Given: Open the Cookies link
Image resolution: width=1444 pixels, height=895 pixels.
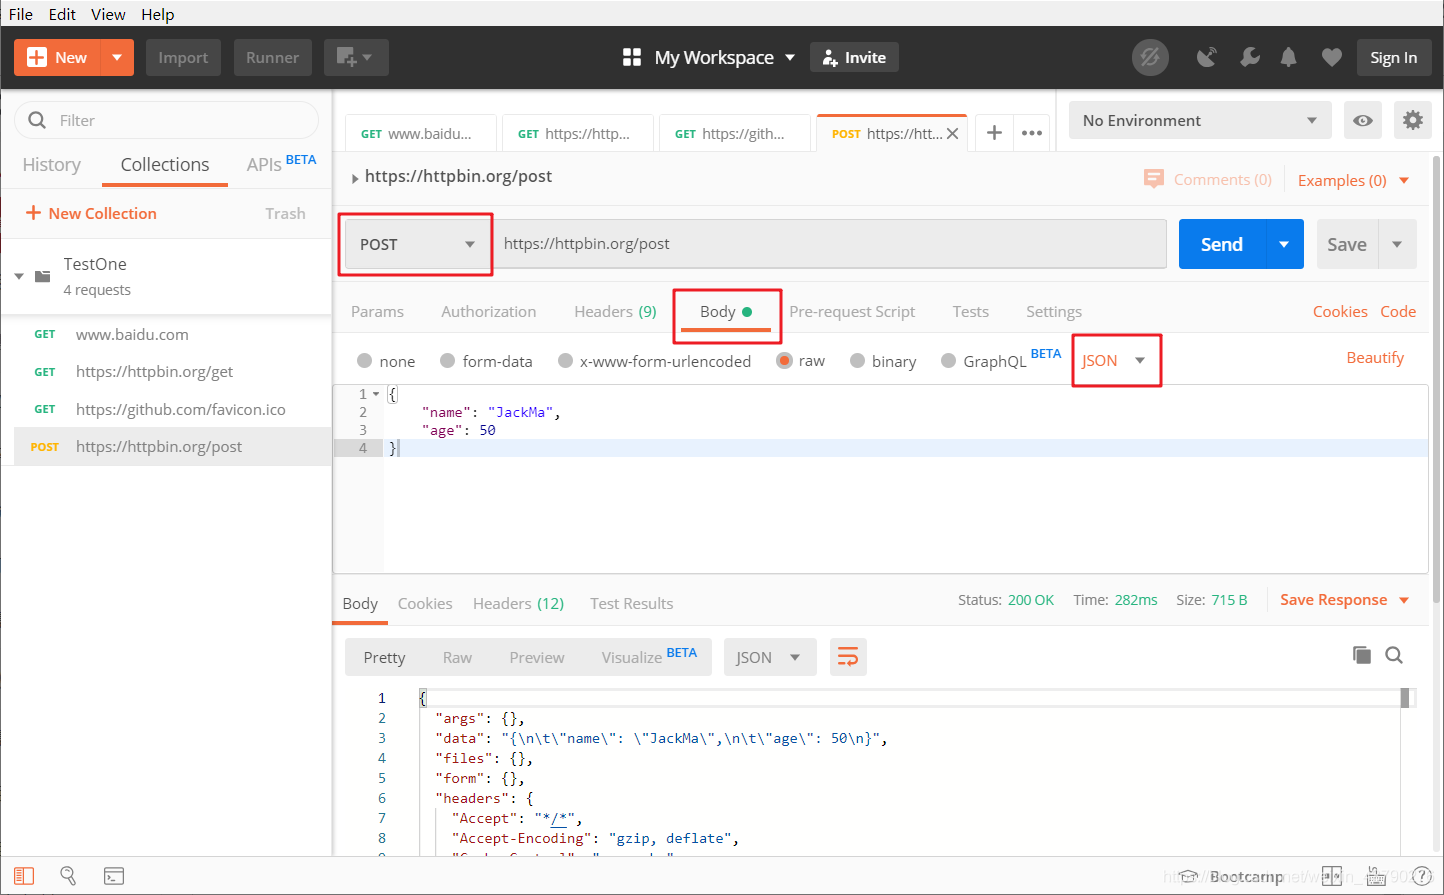Looking at the screenshot, I should 1340,312.
